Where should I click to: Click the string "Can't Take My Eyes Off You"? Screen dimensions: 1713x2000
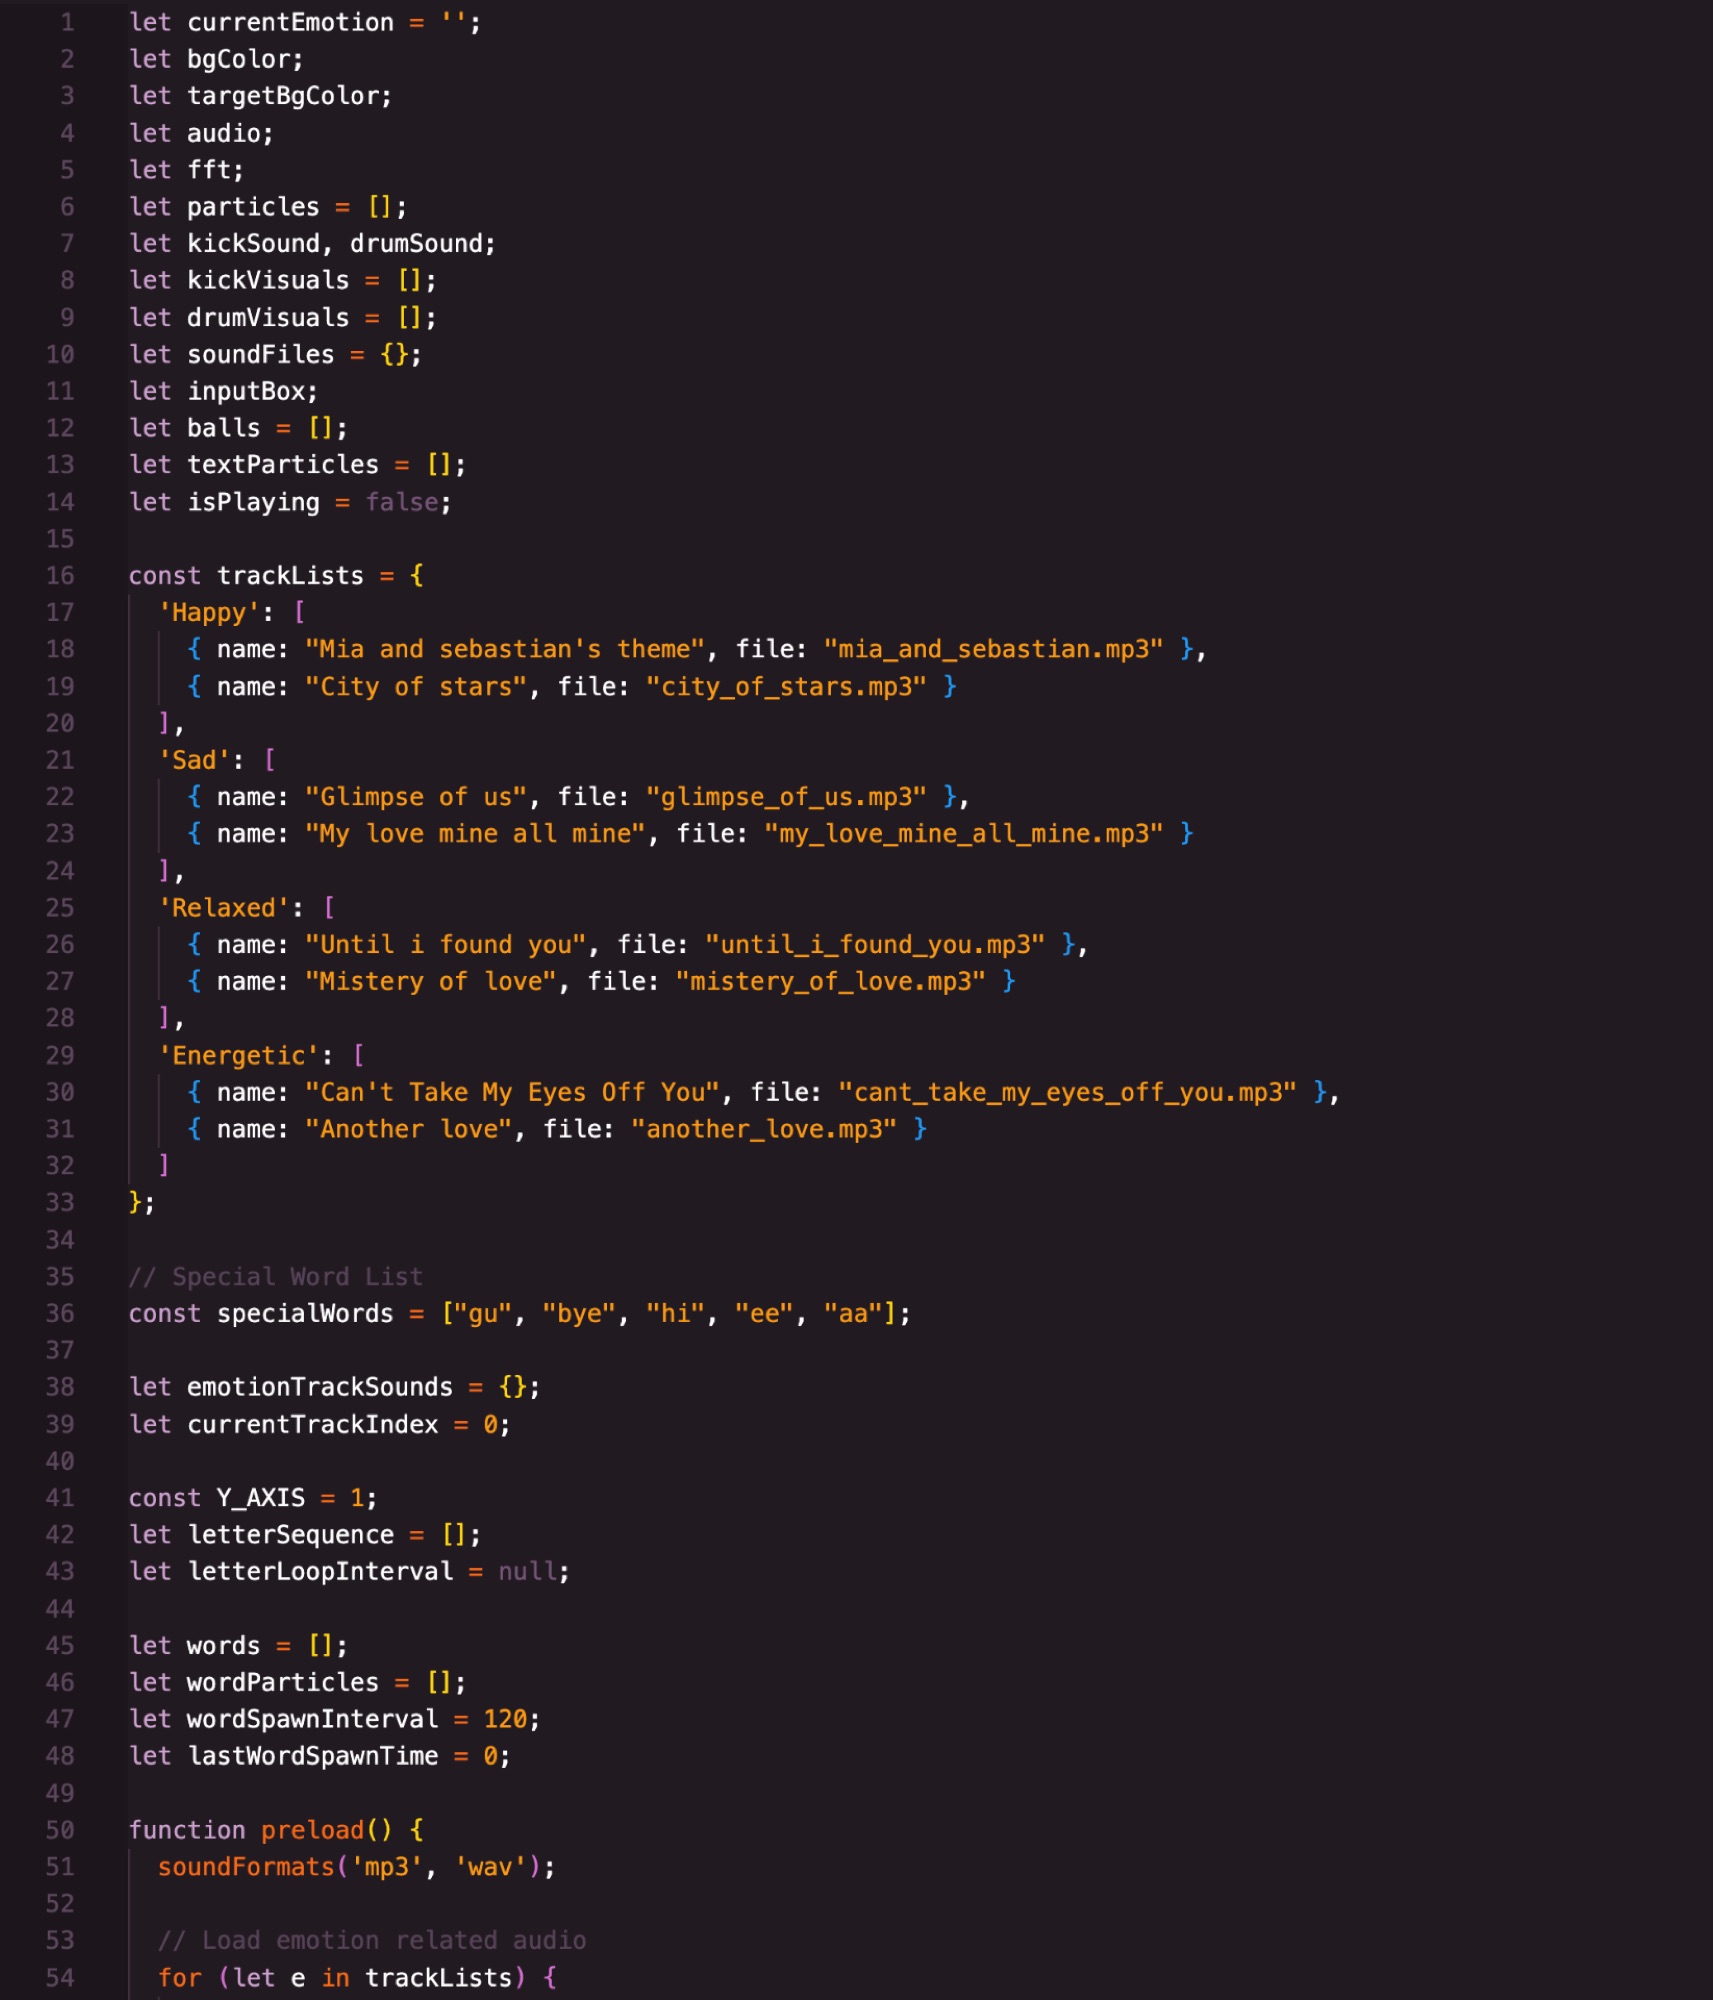(x=512, y=1093)
